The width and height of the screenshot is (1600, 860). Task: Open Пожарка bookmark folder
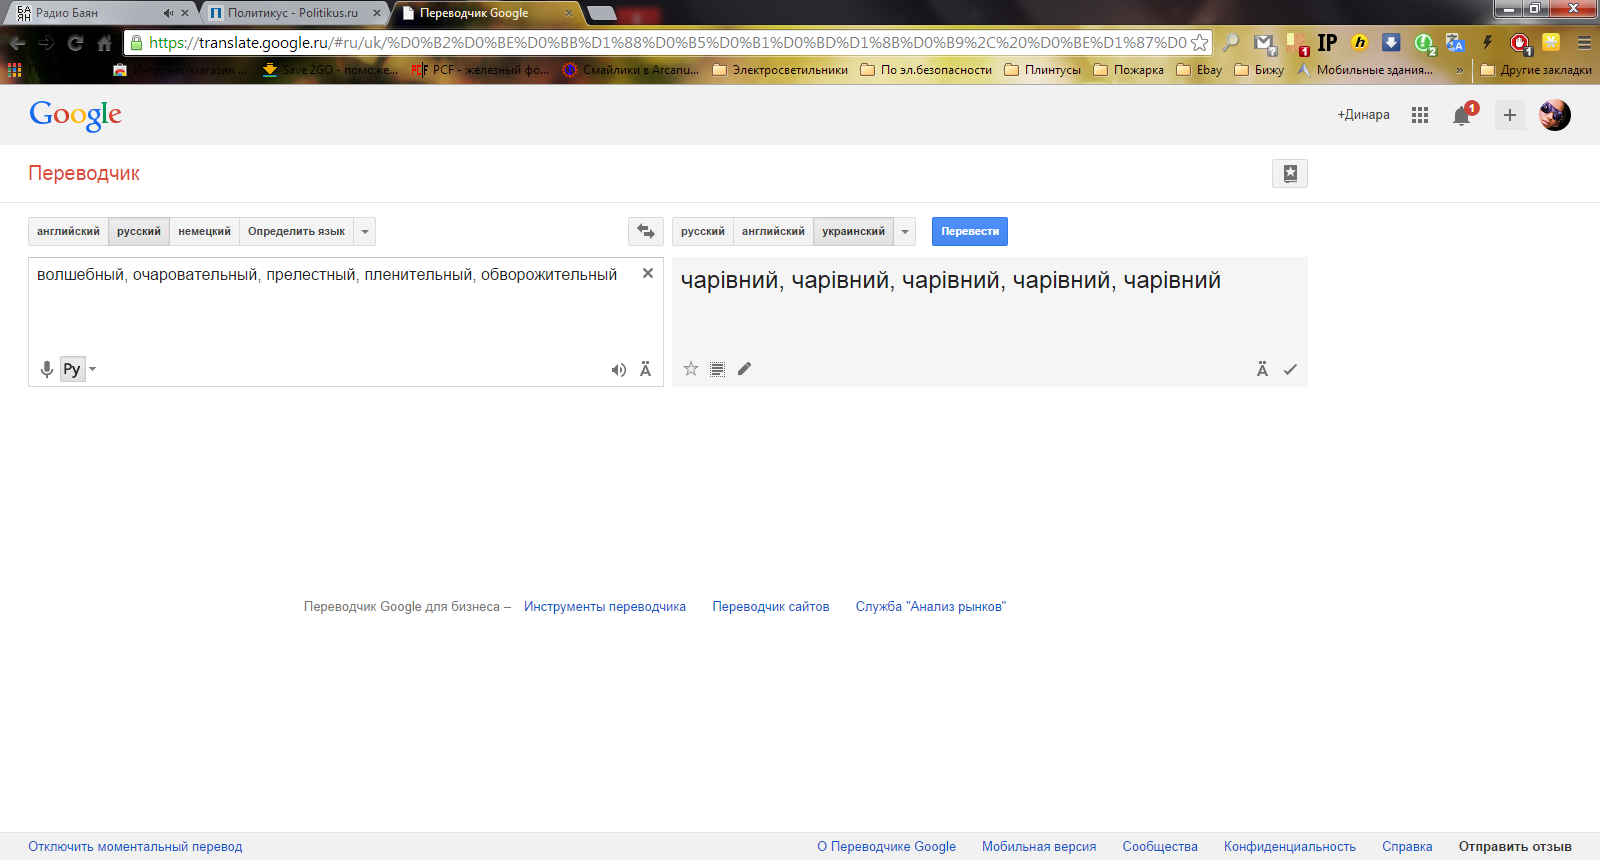pyautogui.click(x=1129, y=70)
